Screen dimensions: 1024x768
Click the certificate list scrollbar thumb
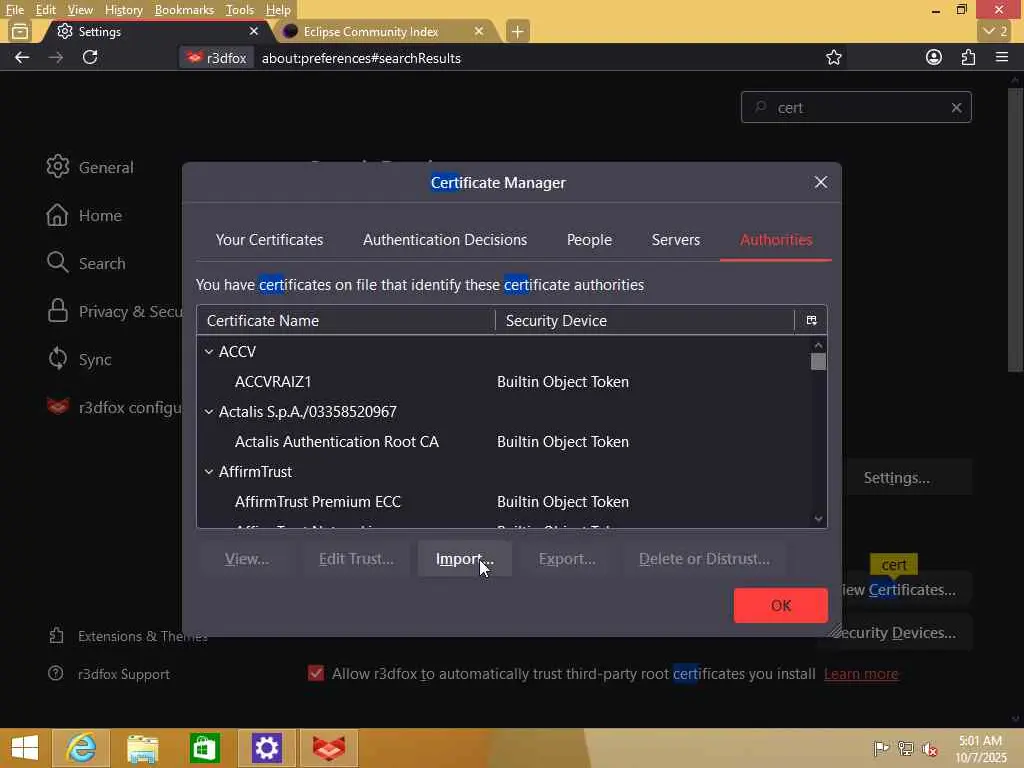click(818, 361)
